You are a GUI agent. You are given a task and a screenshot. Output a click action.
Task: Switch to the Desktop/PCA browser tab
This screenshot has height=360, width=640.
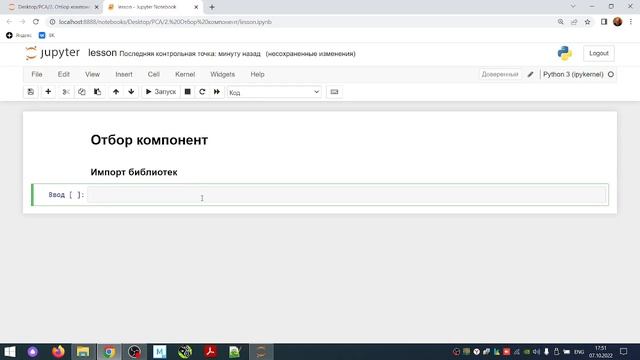pyautogui.click(x=53, y=7)
